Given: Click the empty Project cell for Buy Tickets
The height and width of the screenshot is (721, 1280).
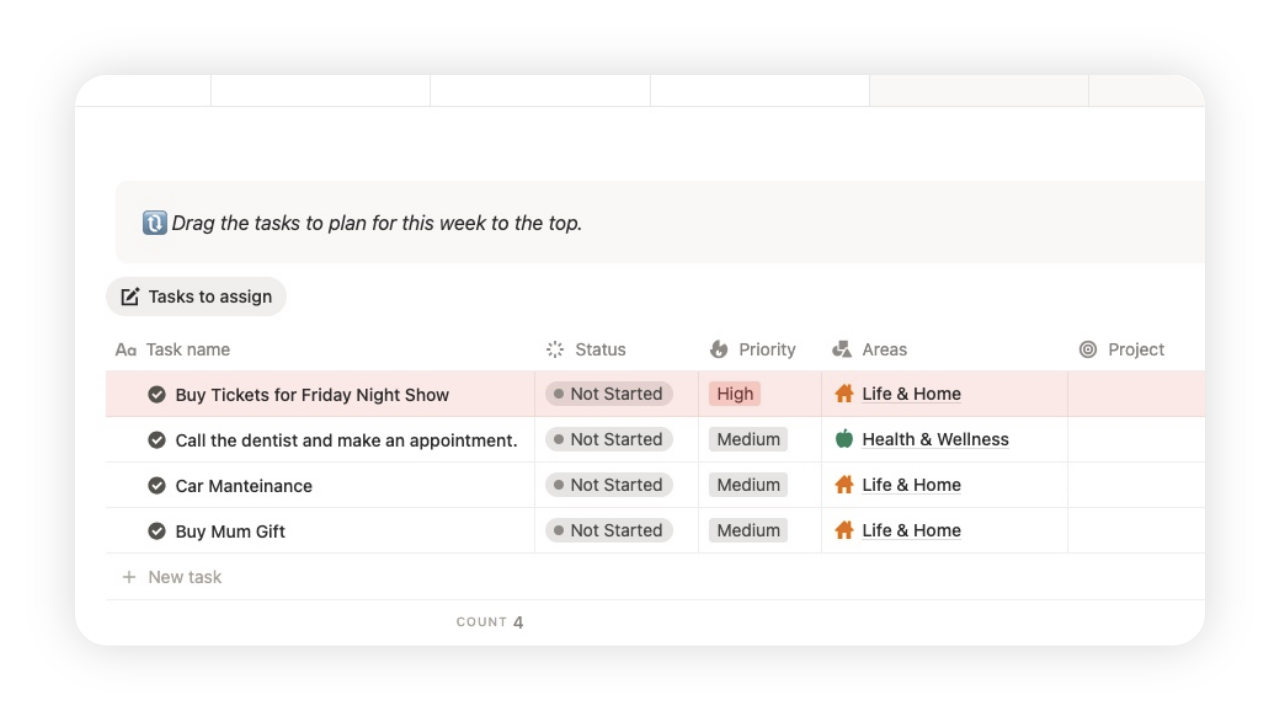Looking at the screenshot, I should (1135, 394).
